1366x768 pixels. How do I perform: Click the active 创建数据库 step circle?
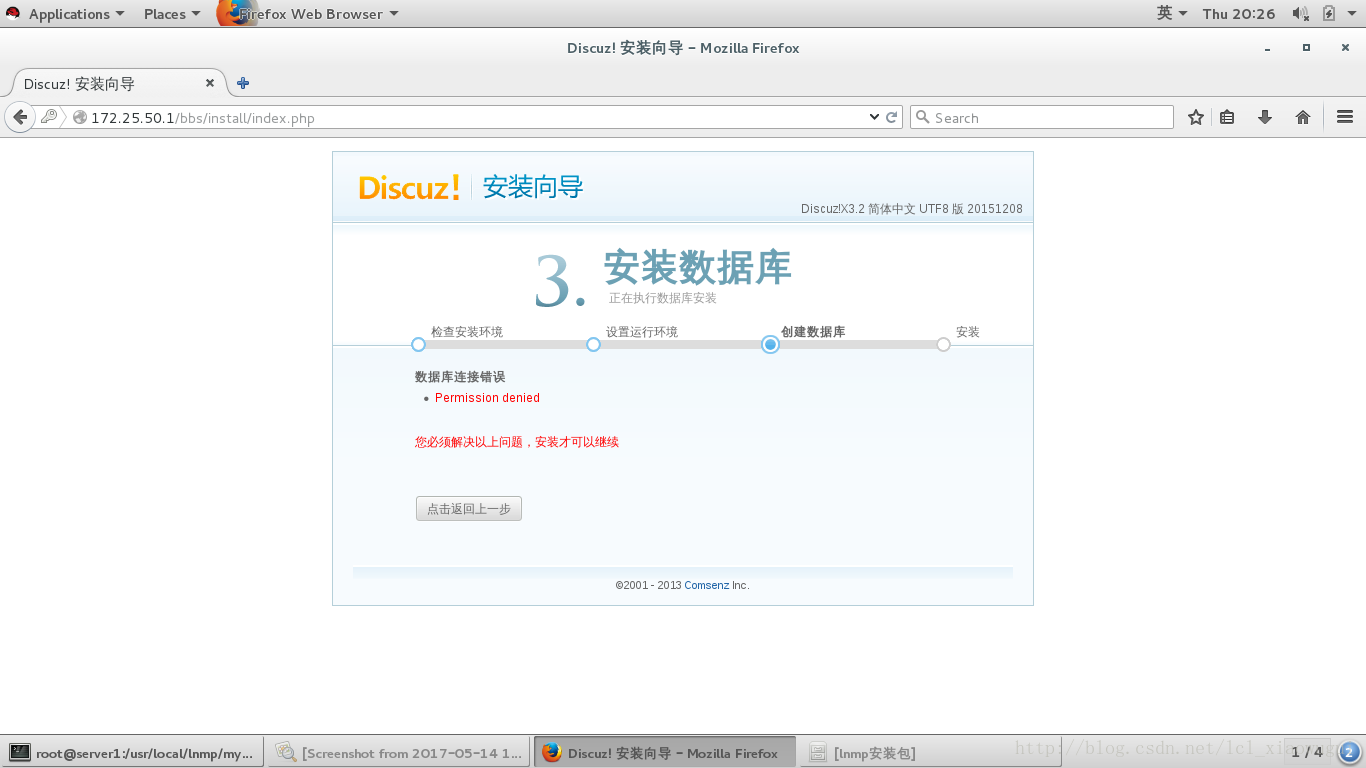(770, 344)
